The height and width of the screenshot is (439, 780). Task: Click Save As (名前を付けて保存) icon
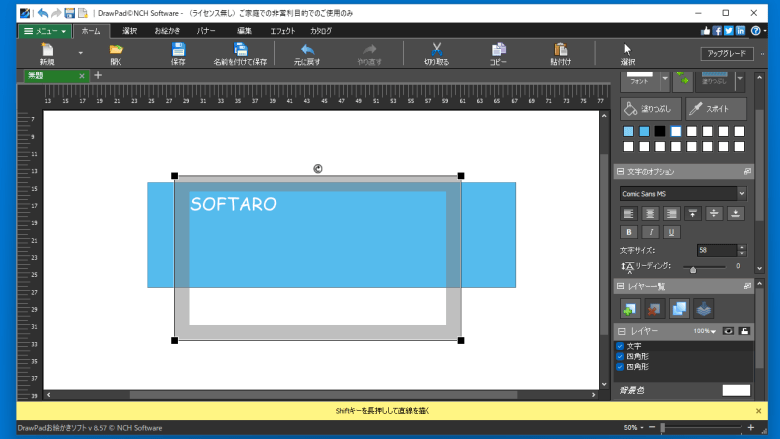pyautogui.click(x=241, y=49)
